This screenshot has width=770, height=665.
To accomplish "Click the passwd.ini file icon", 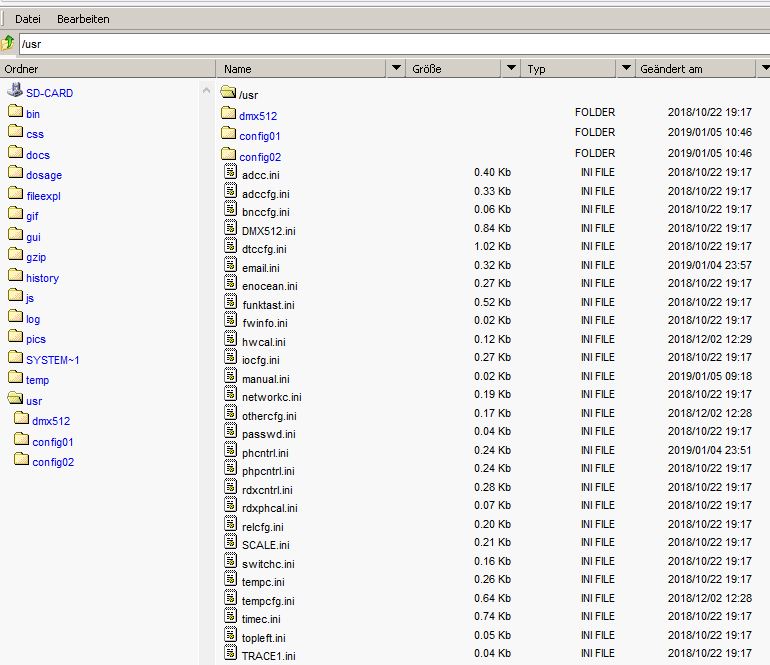I will point(230,431).
